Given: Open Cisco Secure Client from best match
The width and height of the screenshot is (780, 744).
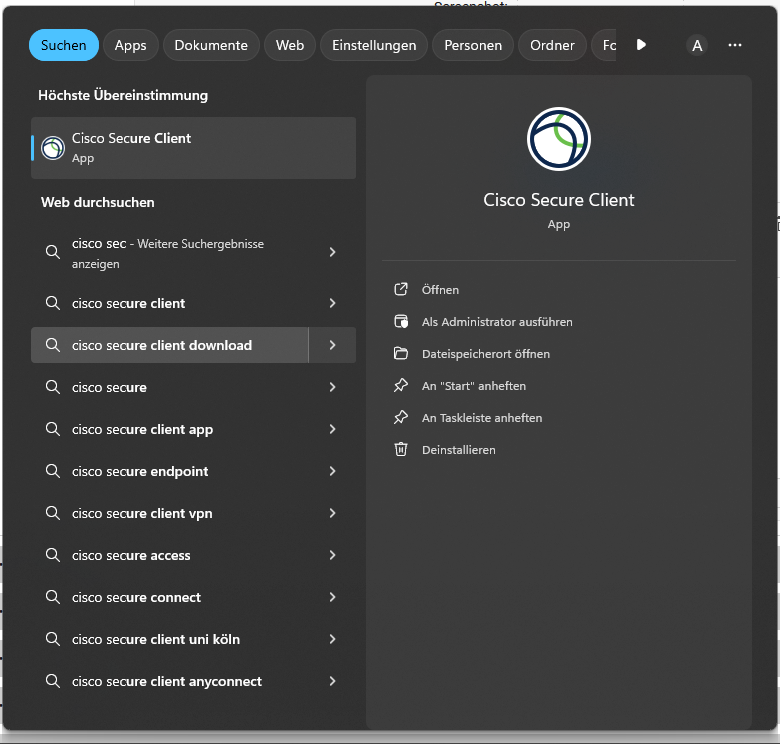Looking at the screenshot, I should coord(193,148).
